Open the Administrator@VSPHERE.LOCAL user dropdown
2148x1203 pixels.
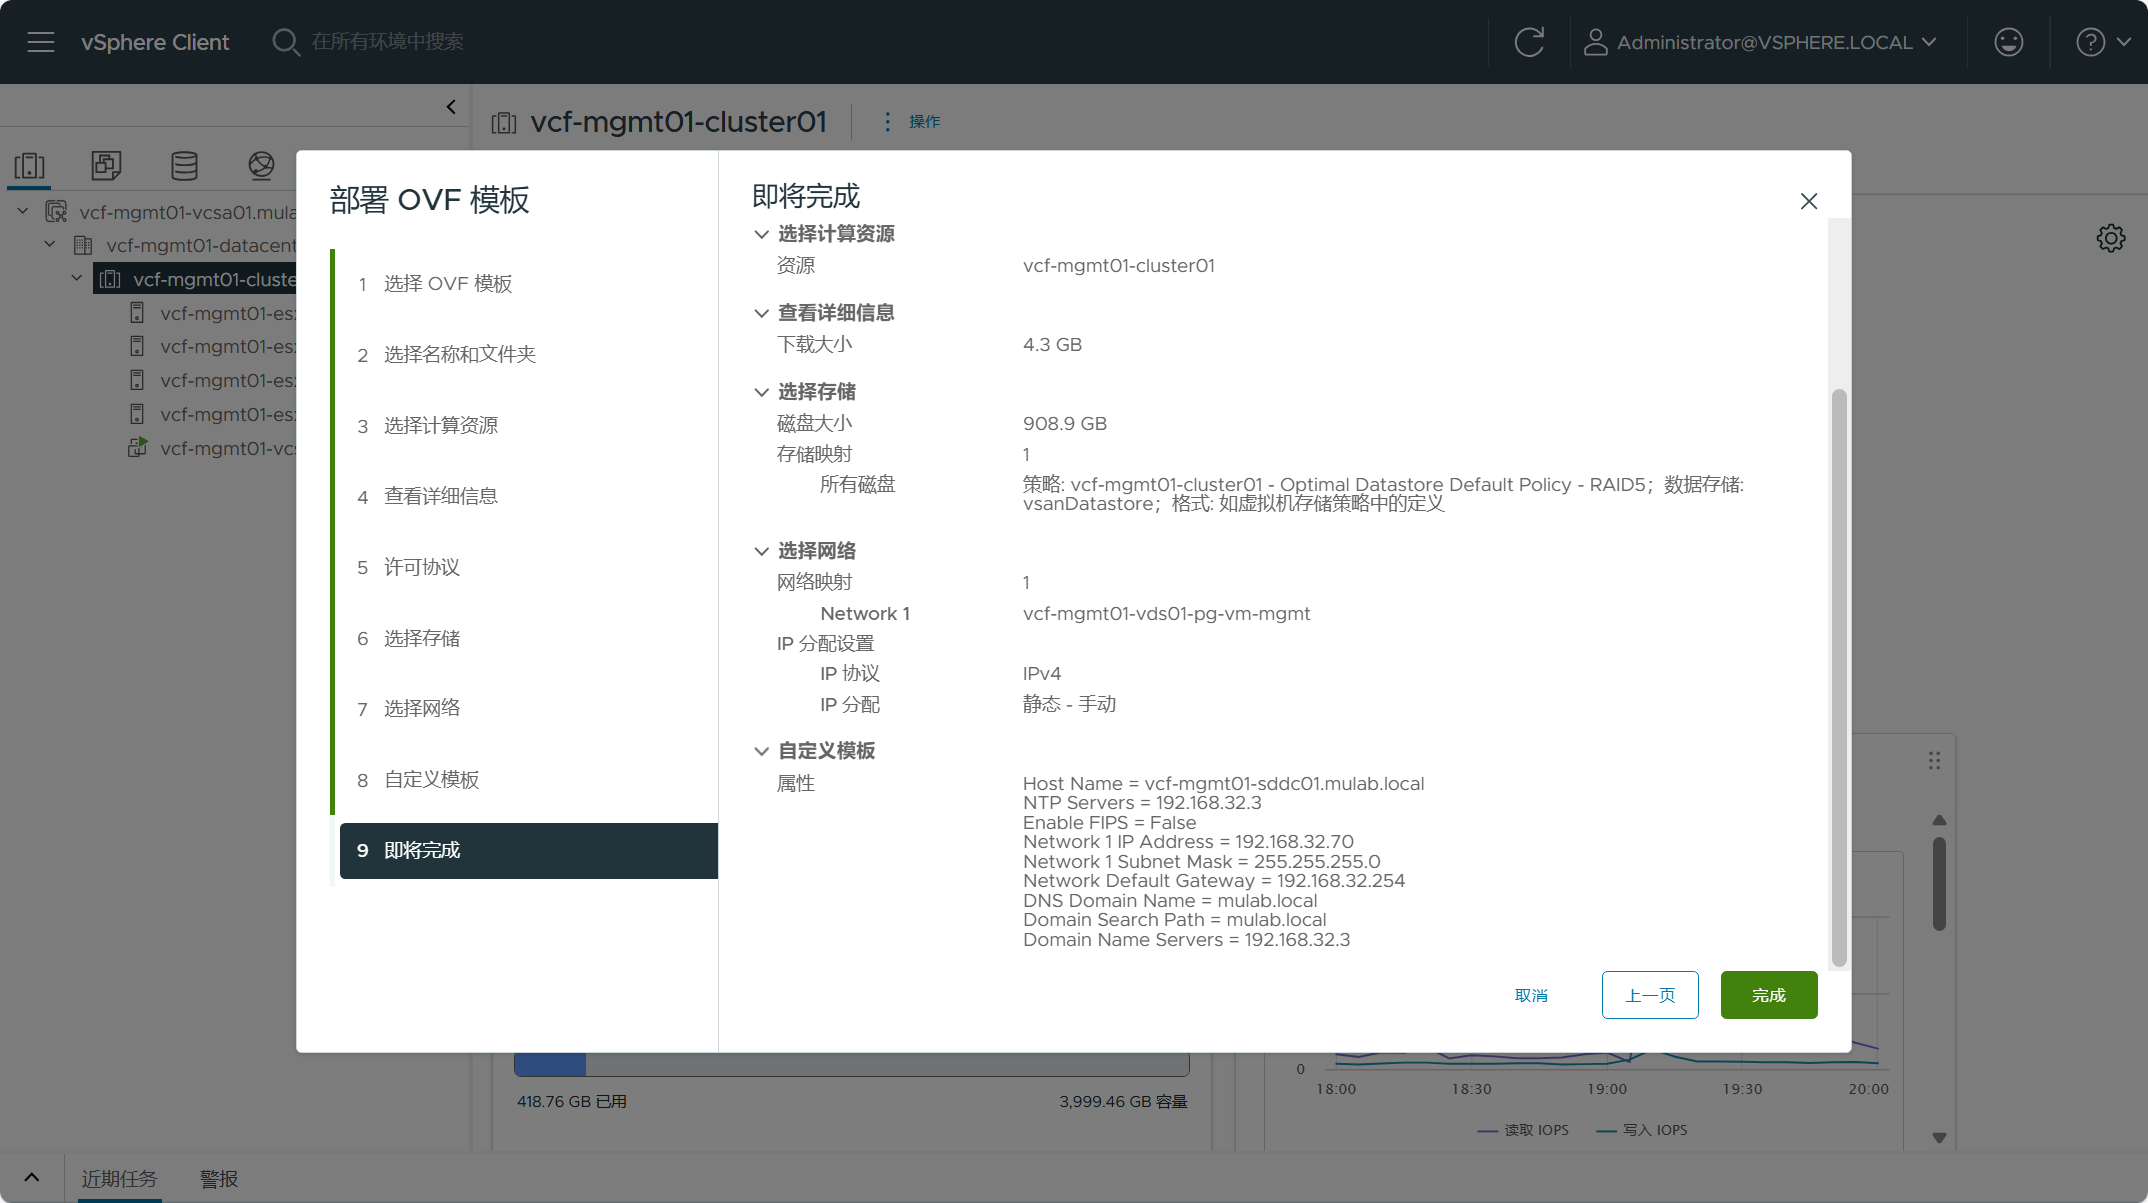pyautogui.click(x=1762, y=42)
